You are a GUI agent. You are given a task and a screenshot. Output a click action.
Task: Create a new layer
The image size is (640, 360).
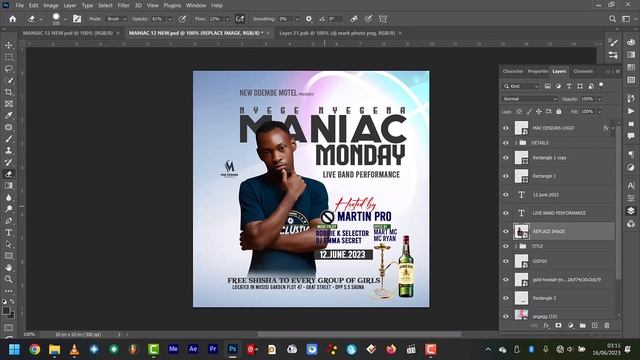coord(595,325)
